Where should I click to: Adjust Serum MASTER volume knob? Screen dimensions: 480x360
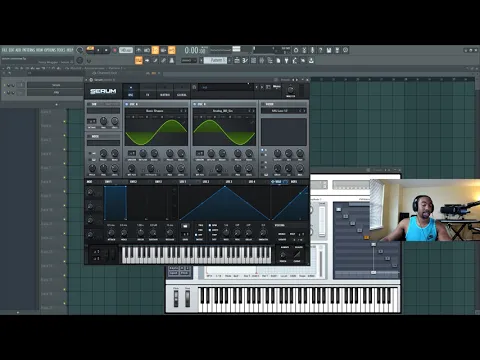point(290,90)
